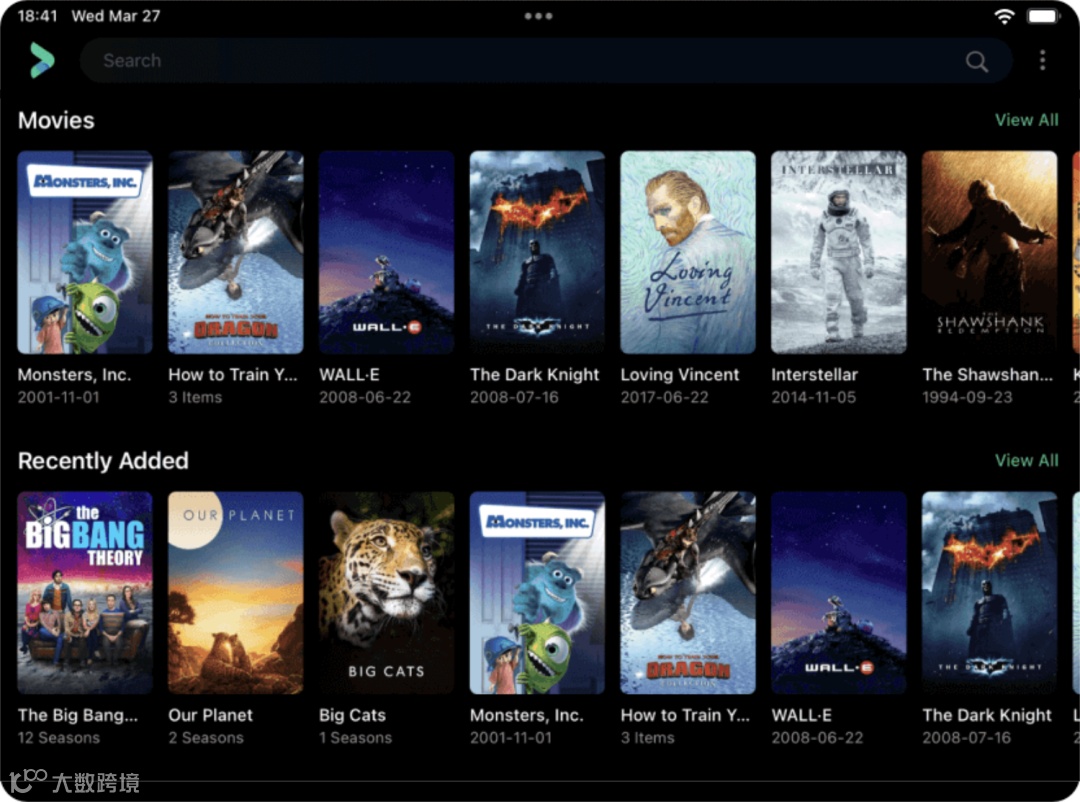This screenshot has height=802, width=1080.
Task: Tap the 12 Seasons label
Action: pyautogui.click(x=59, y=738)
